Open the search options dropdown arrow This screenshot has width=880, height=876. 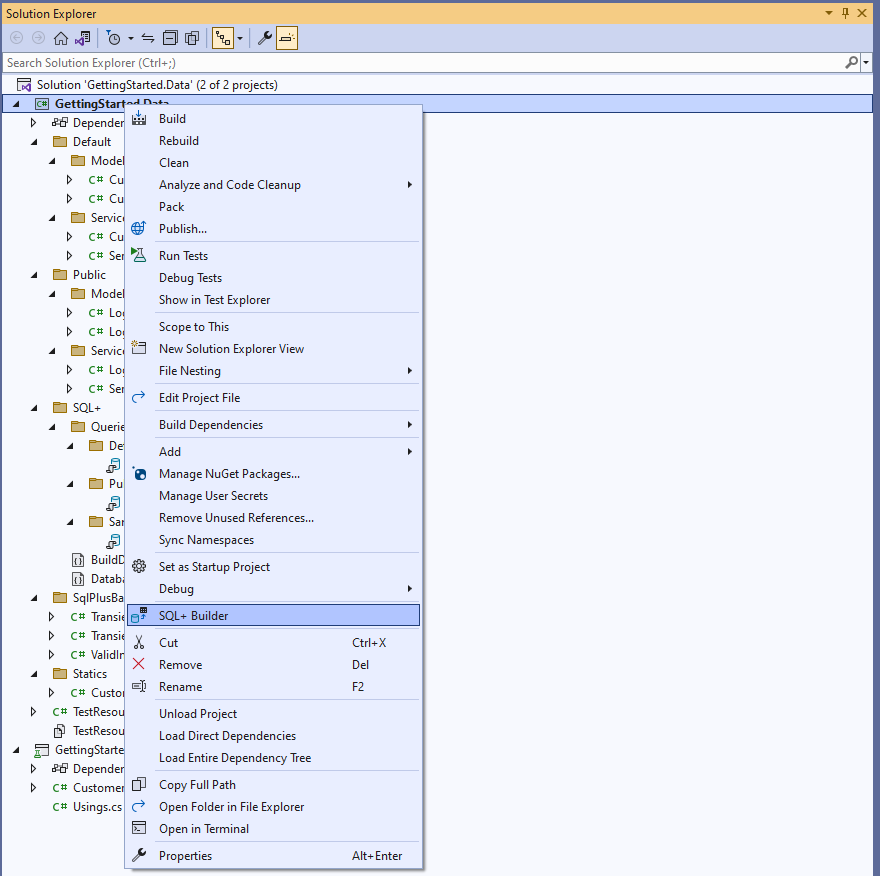(867, 62)
